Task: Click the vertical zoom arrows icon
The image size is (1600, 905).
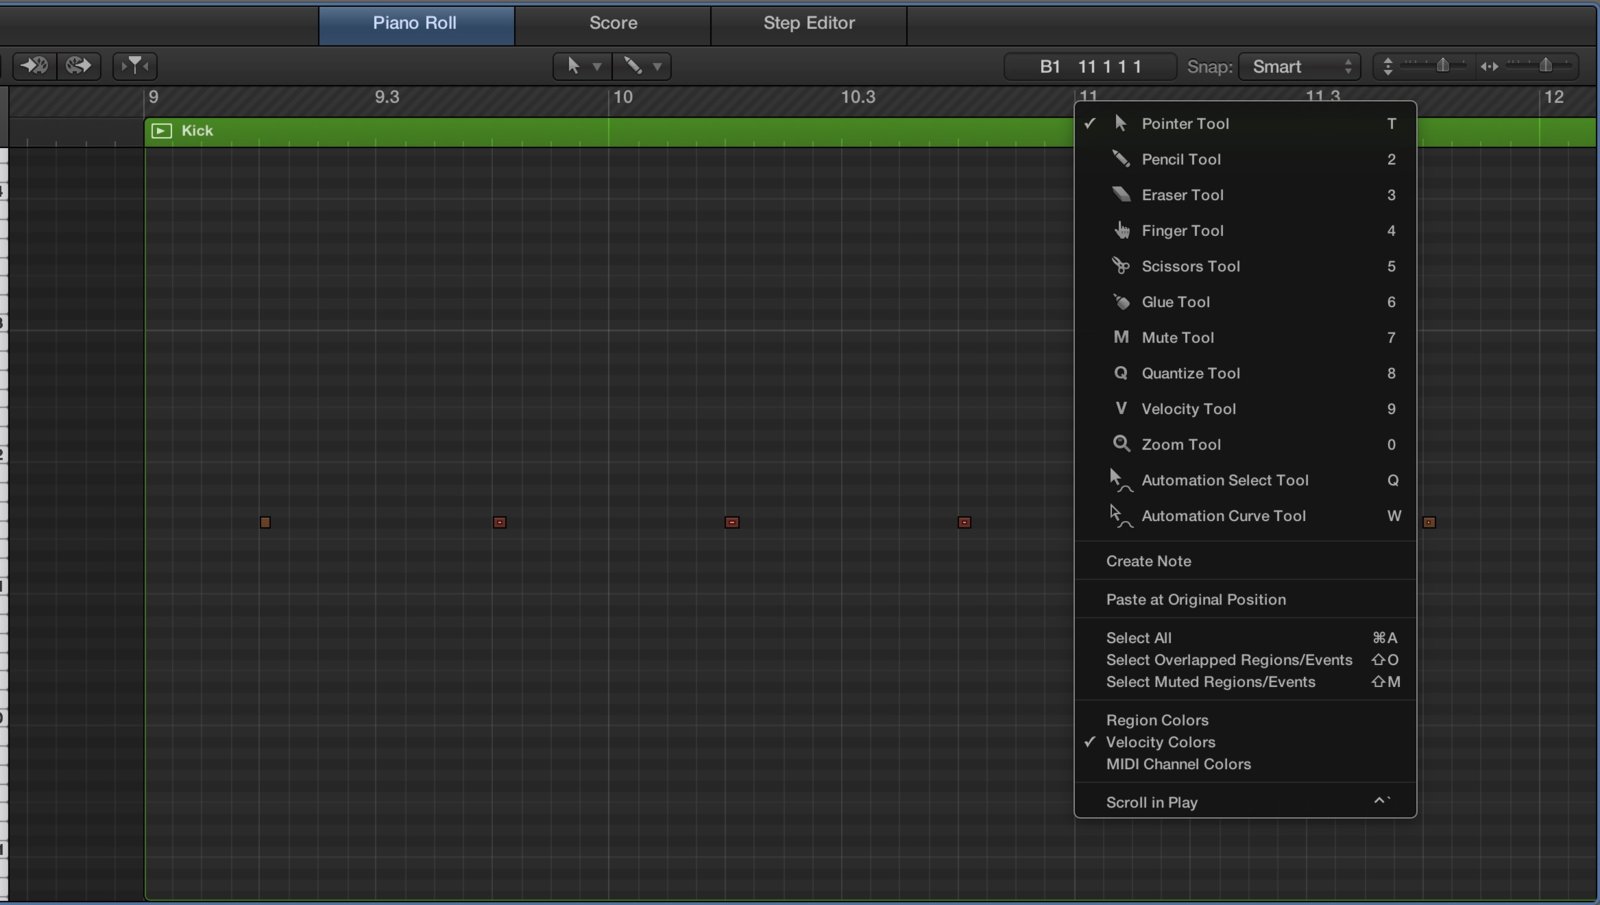Action: pyautogui.click(x=1387, y=67)
